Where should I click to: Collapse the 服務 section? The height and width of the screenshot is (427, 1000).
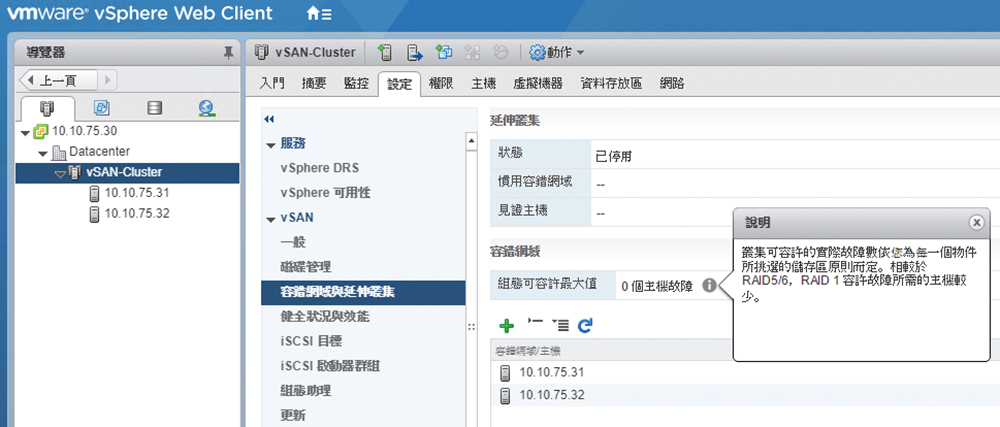(x=270, y=145)
